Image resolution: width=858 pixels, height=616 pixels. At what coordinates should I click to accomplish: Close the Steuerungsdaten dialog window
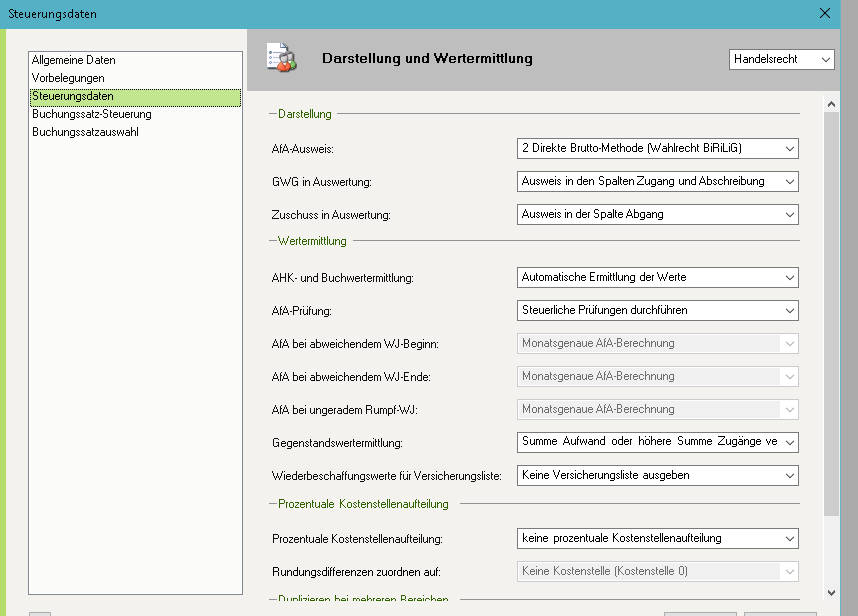825,13
